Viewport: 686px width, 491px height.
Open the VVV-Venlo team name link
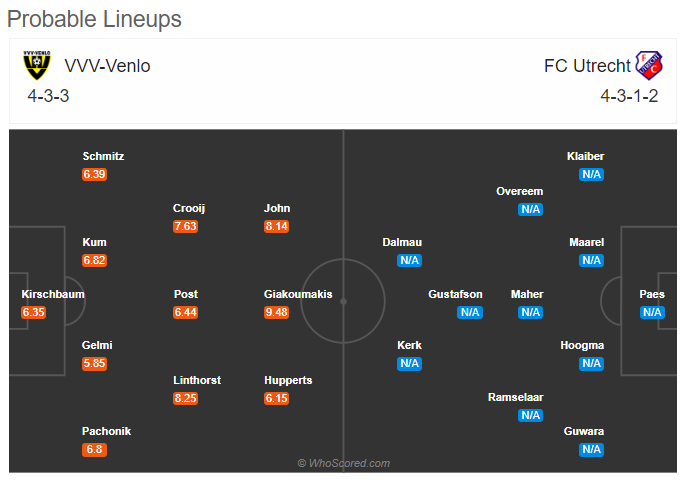[x=107, y=66]
